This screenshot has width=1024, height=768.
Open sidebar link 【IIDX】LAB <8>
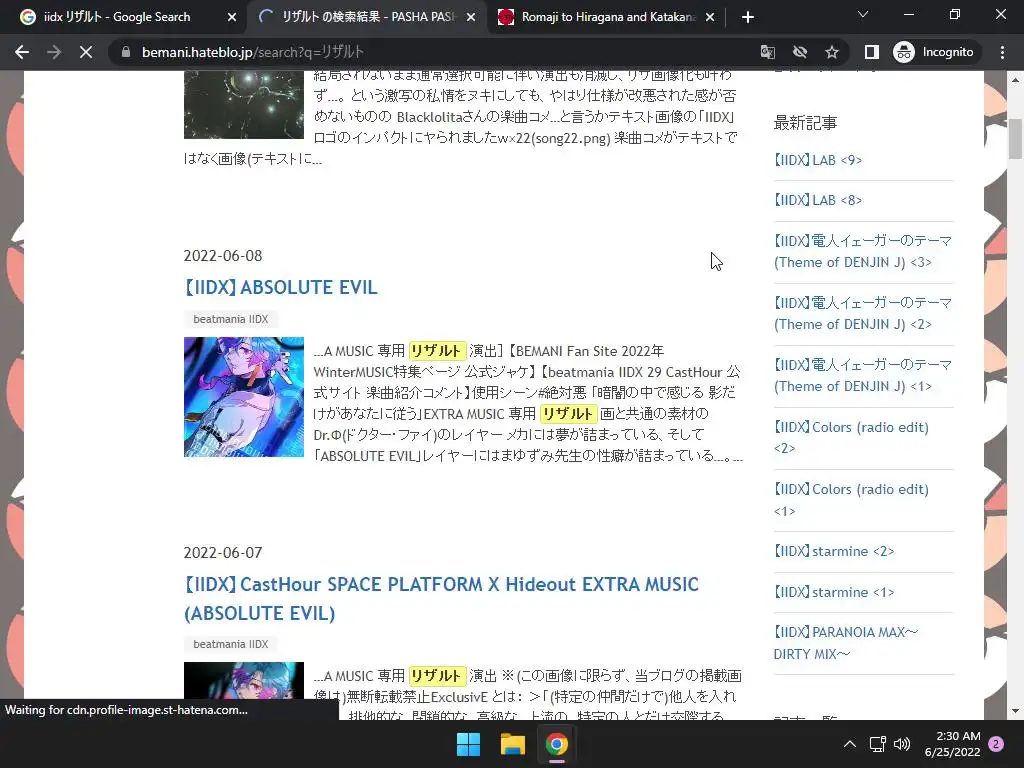click(818, 200)
